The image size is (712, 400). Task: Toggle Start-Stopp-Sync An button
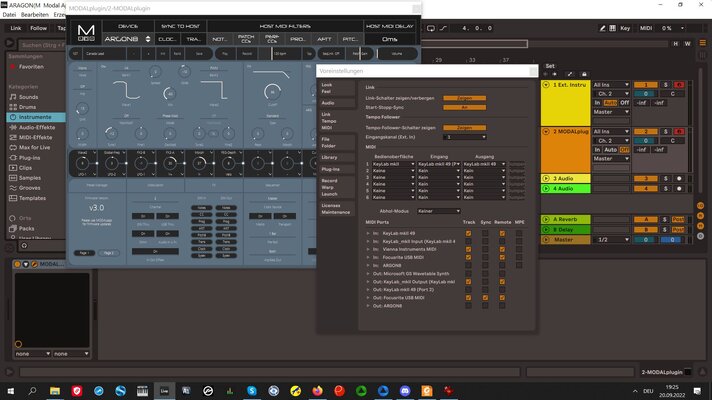click(465, 108)
